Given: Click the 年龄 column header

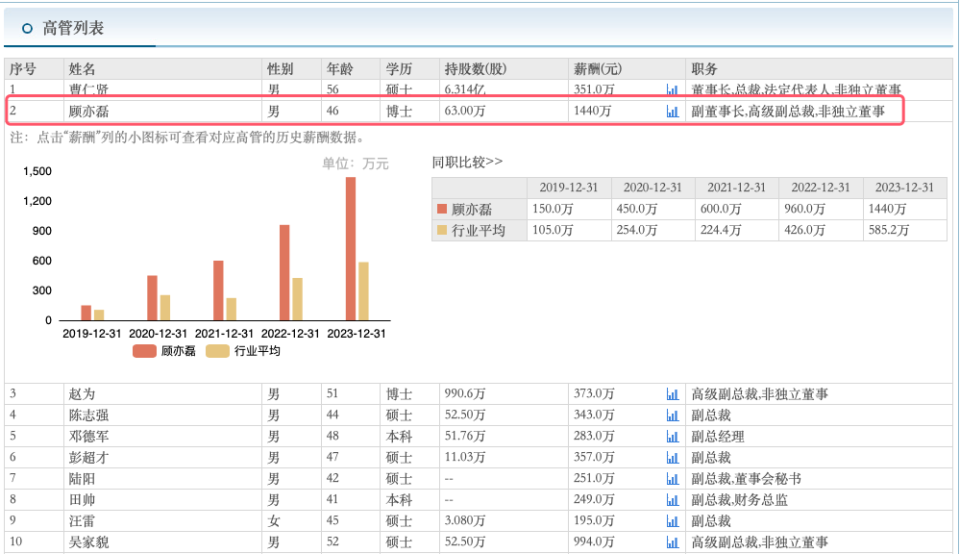Looking at the screenshot, I should (x=340, y=69).
